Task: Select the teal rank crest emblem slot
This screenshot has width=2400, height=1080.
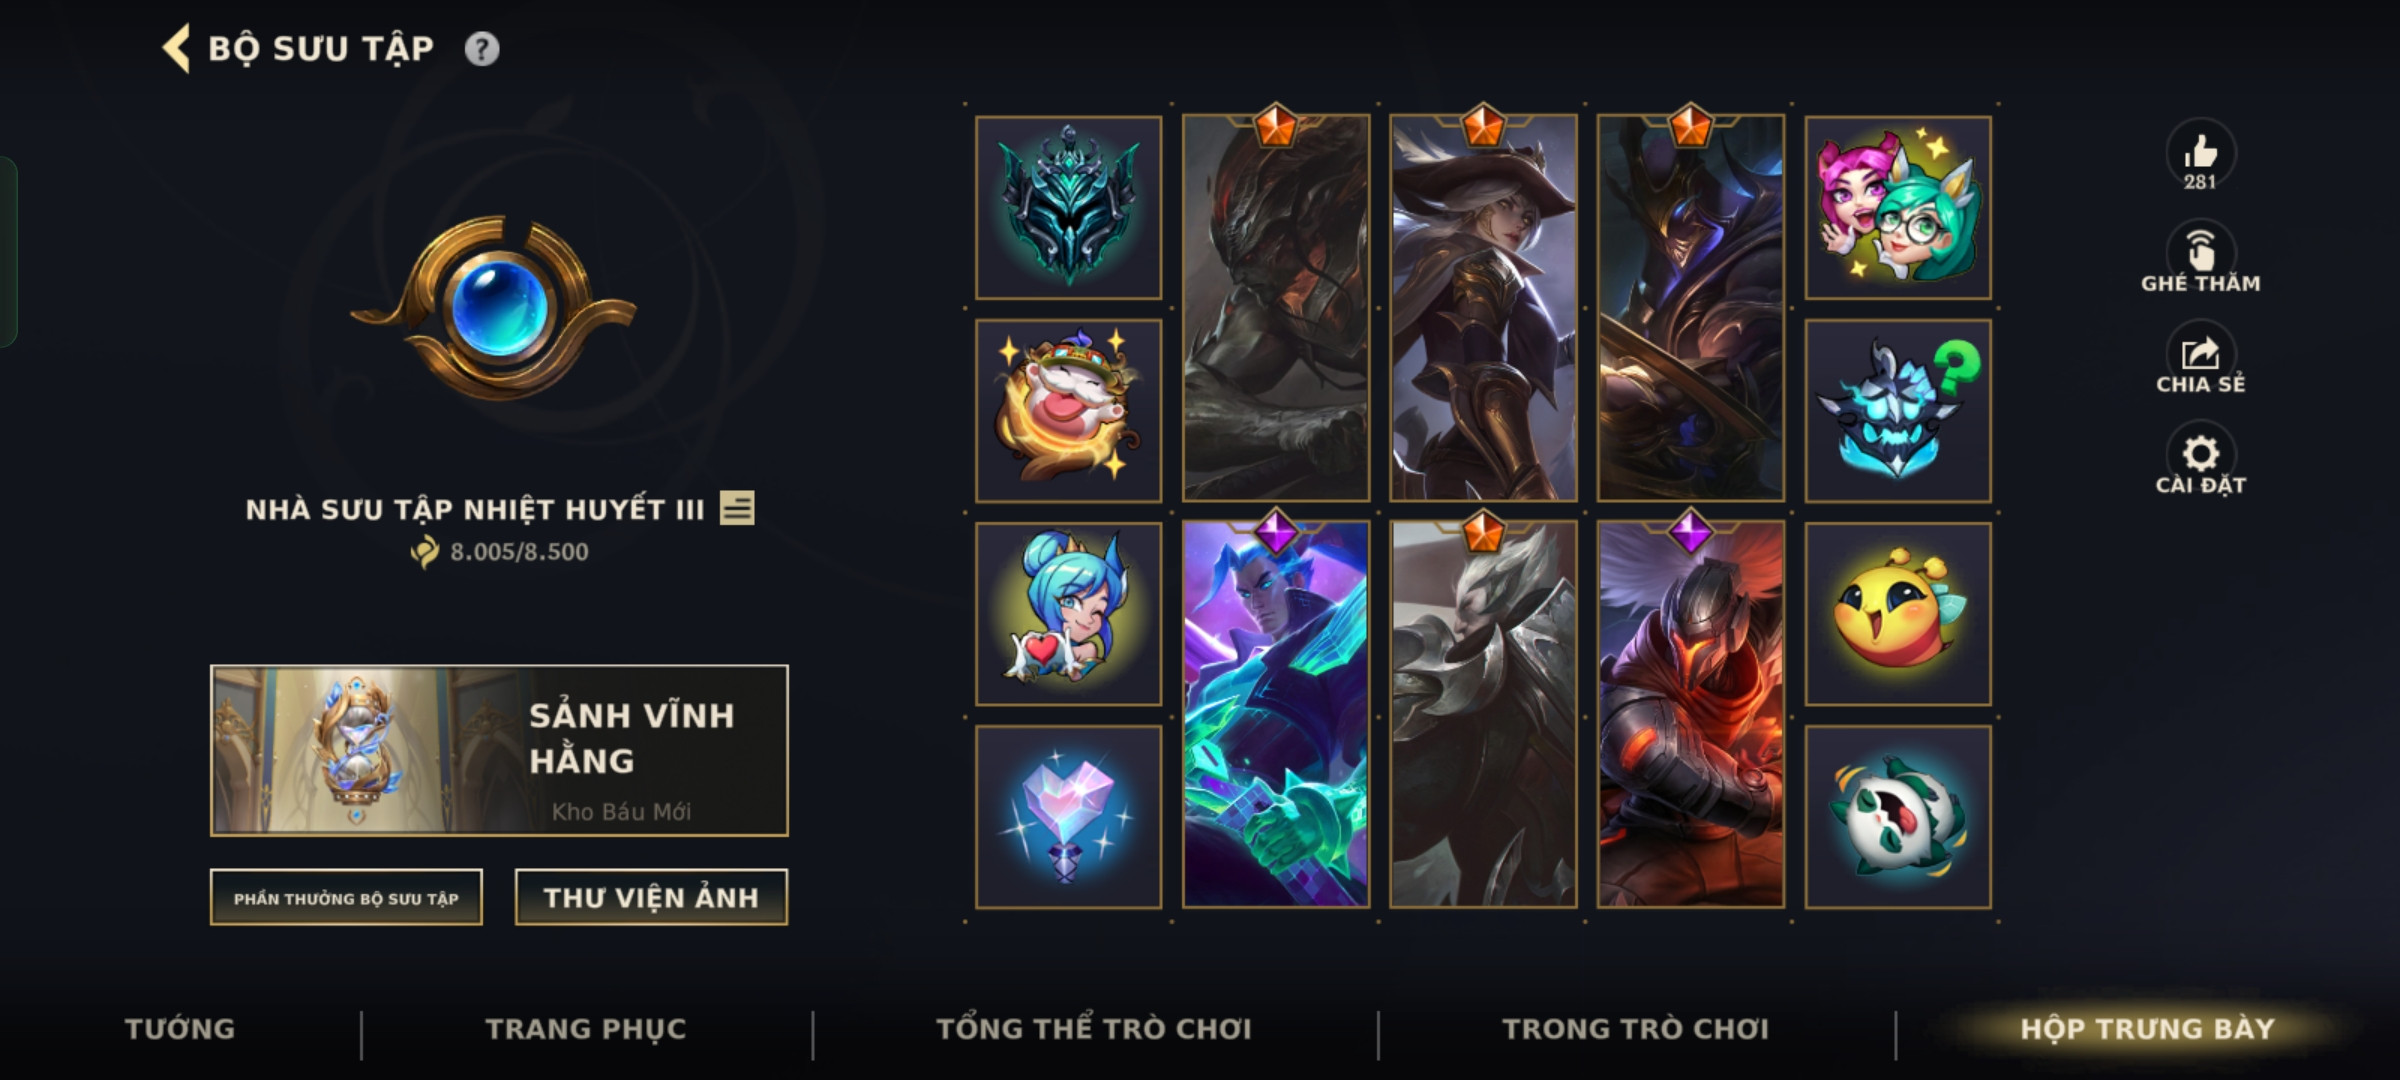Action: coord(1068,207)
